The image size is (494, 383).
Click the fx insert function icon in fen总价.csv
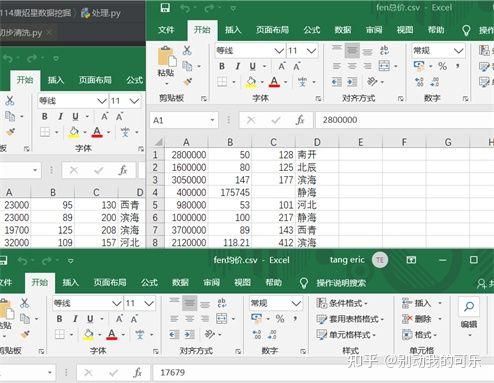point(300,120)
